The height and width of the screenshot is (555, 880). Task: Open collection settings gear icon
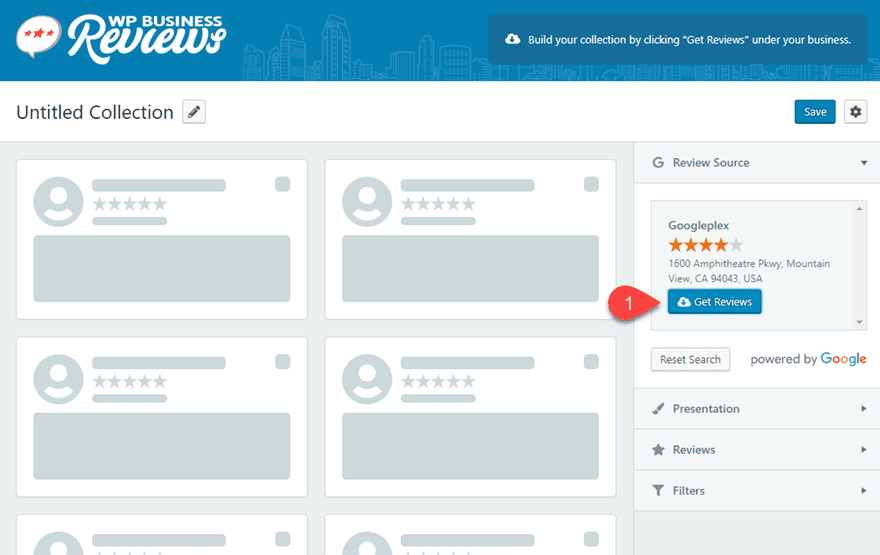855,112
